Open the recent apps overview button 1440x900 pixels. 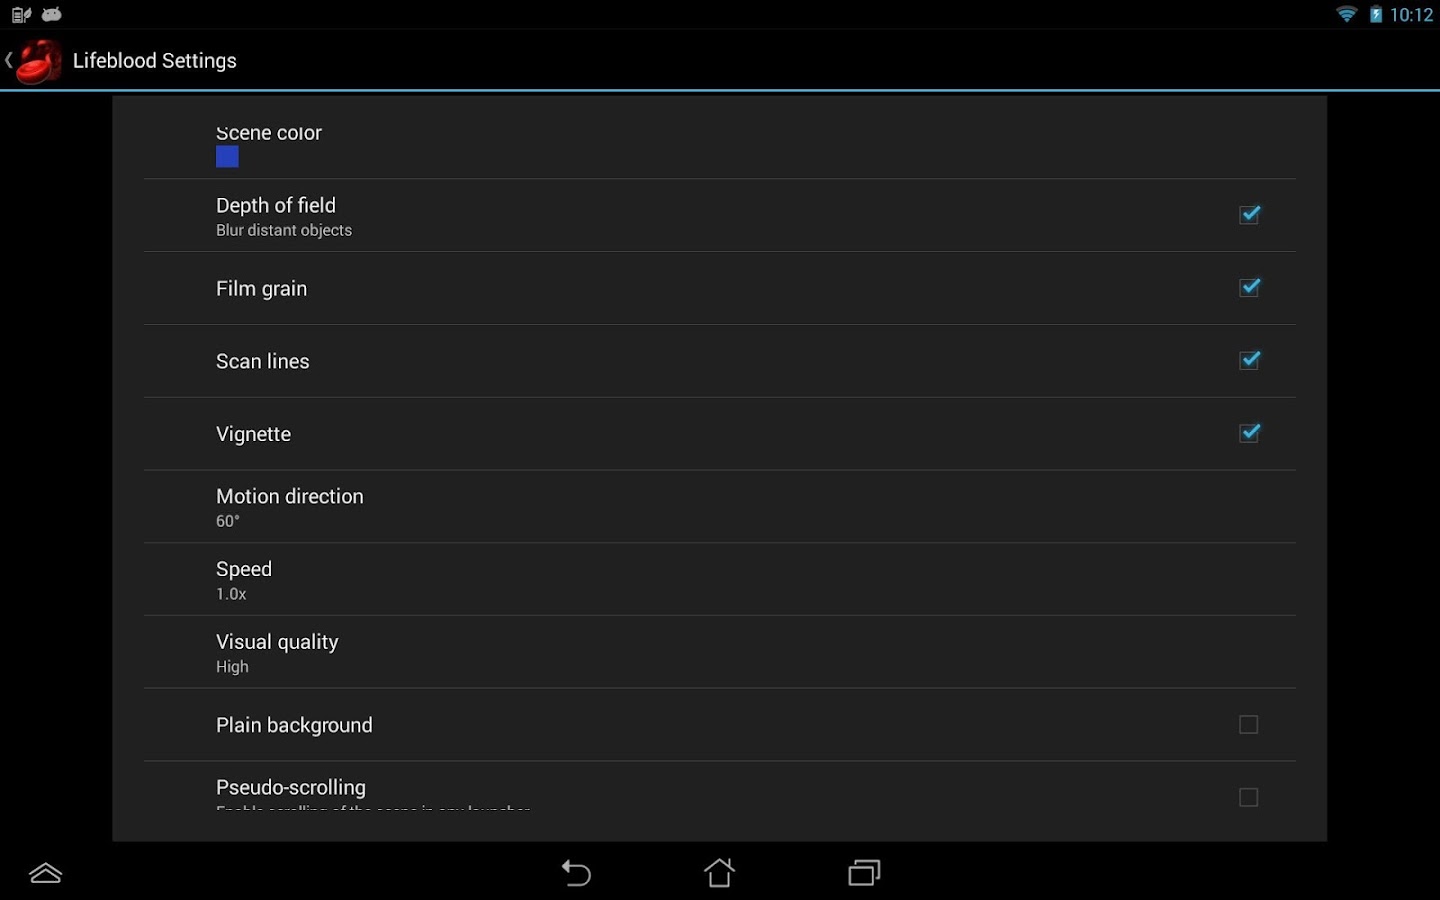point(864,872)
